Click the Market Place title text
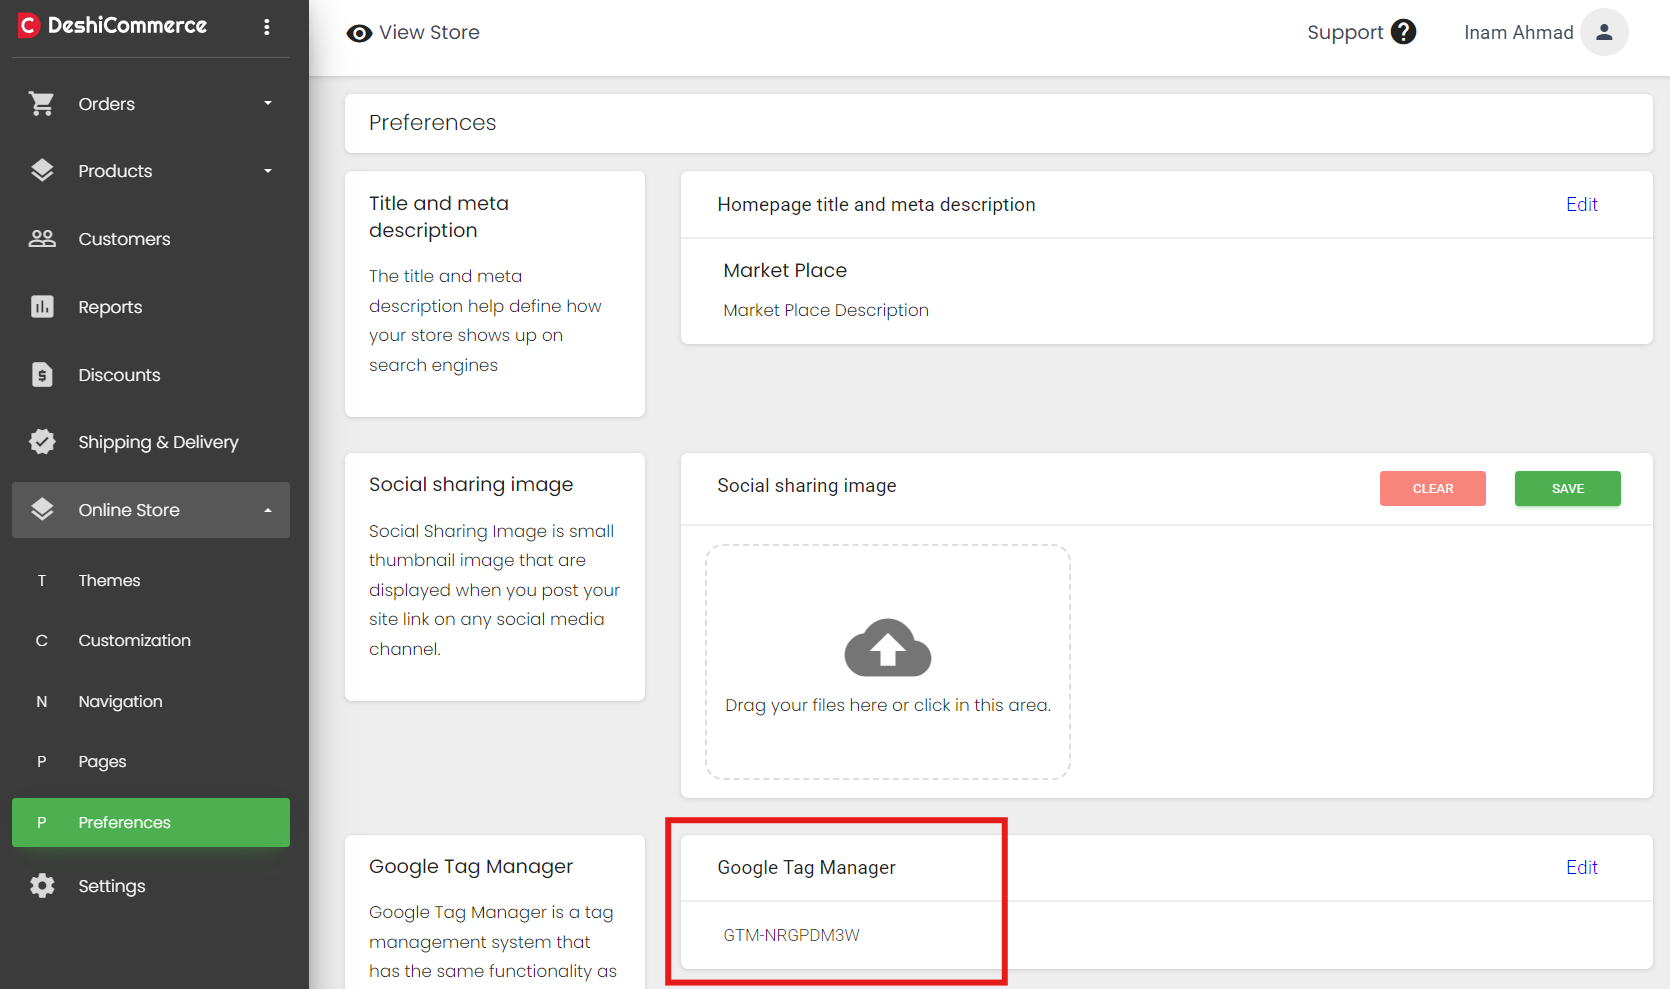Screen dimensions: 1670x989 coord(785,270)
